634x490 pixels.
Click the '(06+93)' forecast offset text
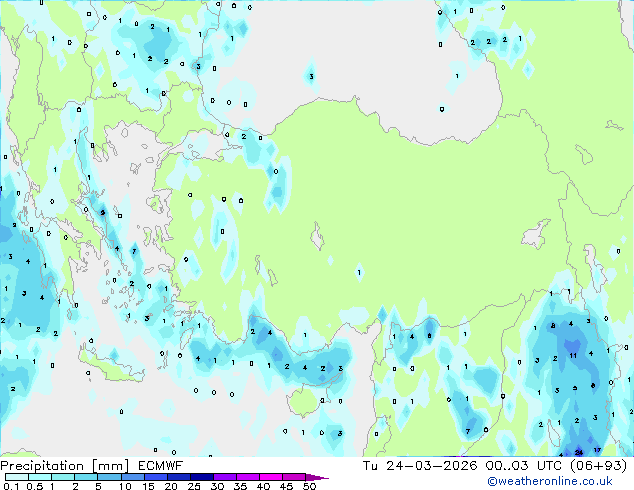click(x=598, y=466)
